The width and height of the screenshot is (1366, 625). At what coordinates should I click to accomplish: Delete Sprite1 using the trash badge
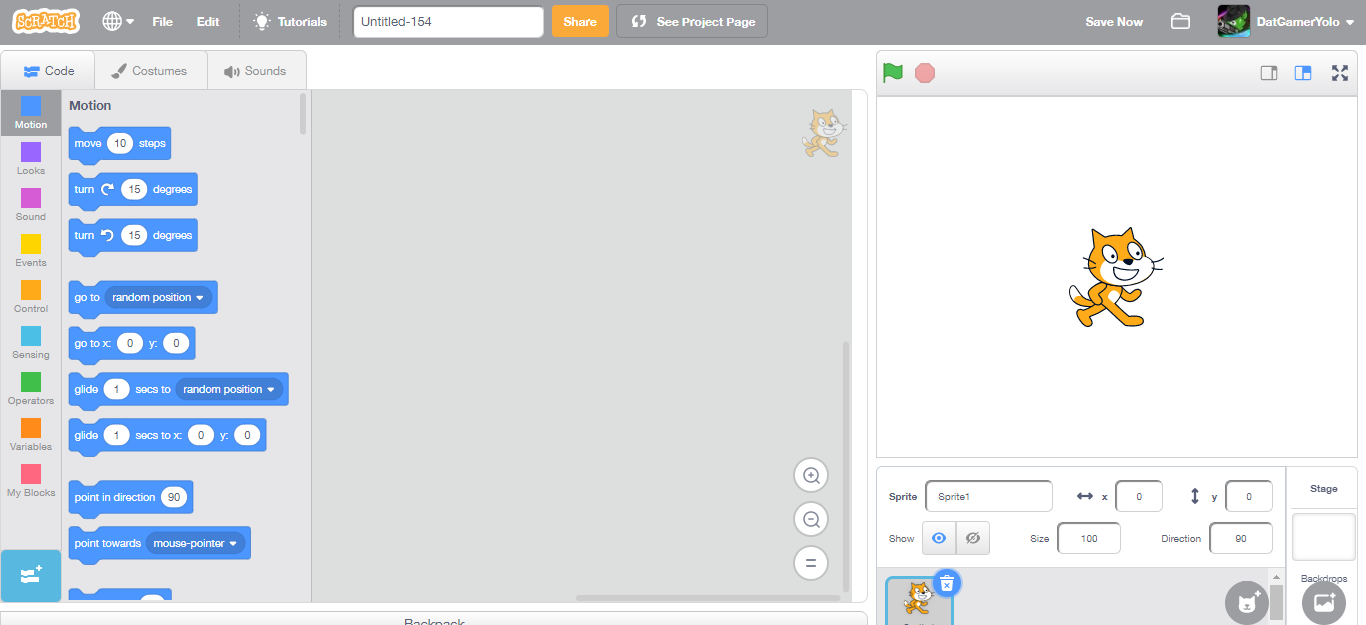(x=946, y=583)
